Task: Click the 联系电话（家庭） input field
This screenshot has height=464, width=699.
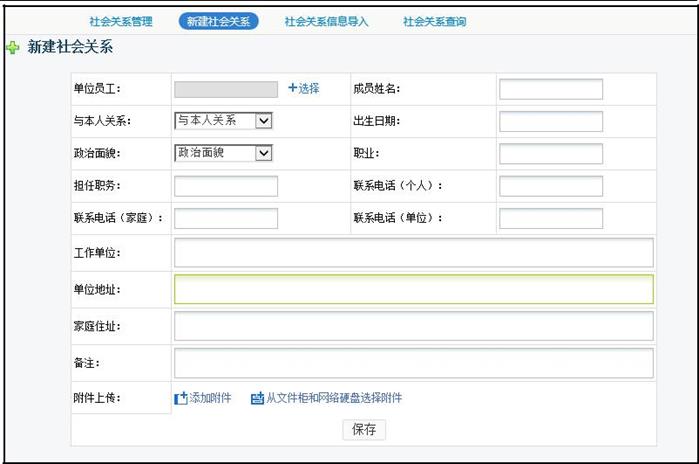Action: tap(226, 218)
